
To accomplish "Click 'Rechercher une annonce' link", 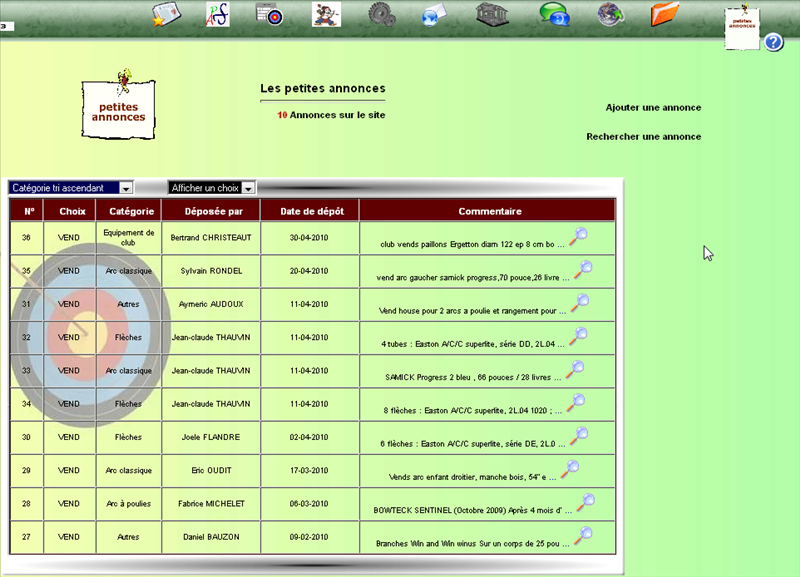I will (643, 137).
